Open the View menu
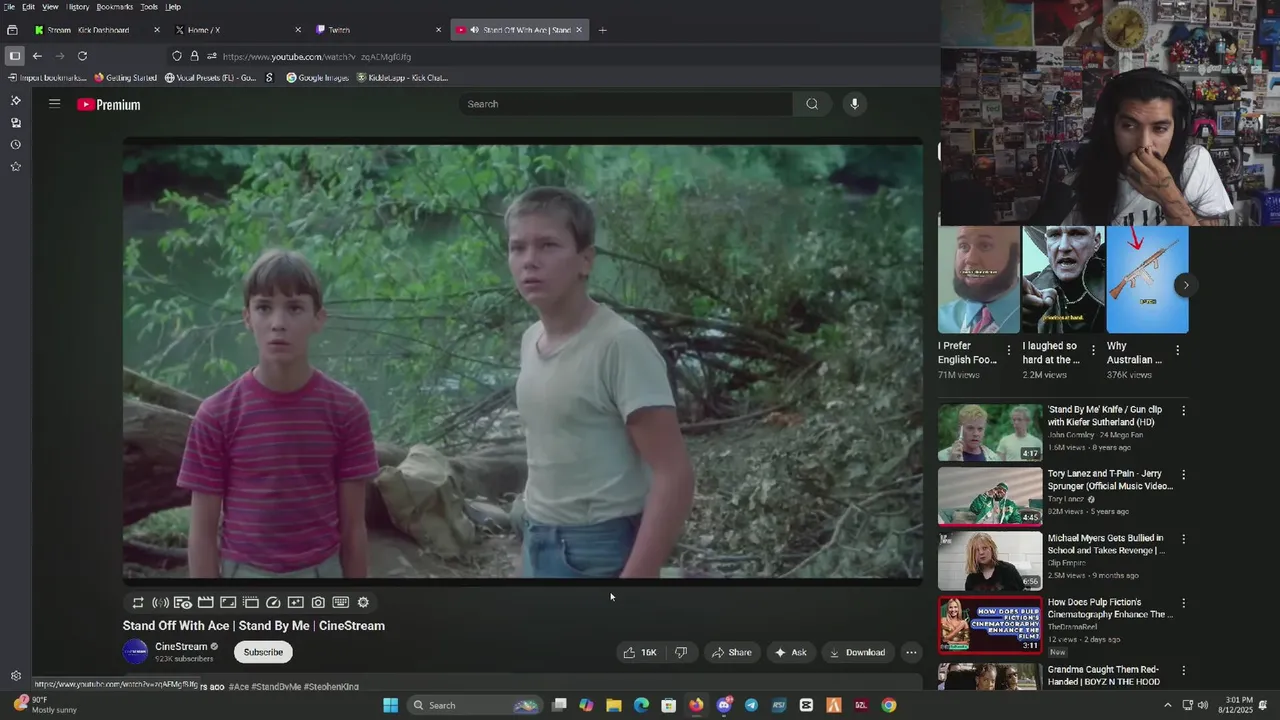1280x720 pixels. point(50,6)
